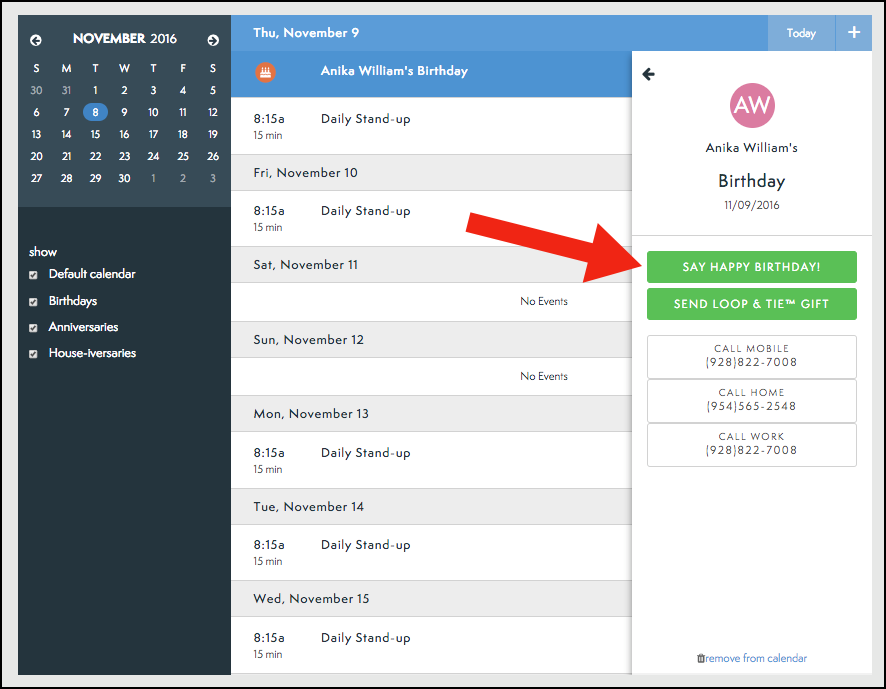
Task: Uncheck the Birthdays calendar checkbox
Action: [x=34, y=302]
